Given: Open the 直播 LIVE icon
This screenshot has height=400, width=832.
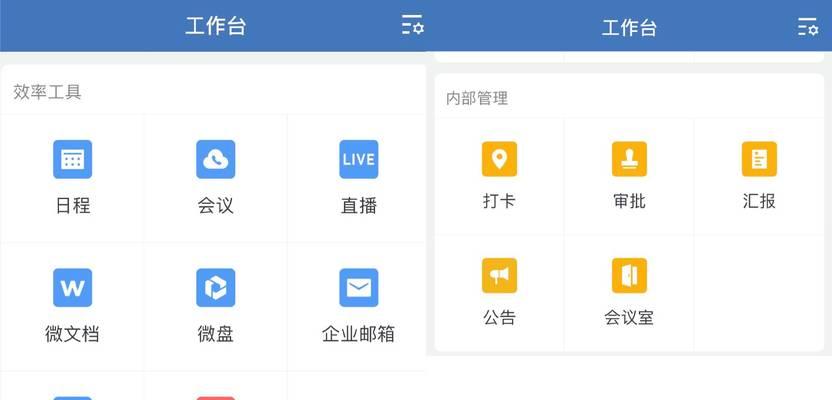Looking at the screenshot, I should pyautogui.click(x=359, y=159).
